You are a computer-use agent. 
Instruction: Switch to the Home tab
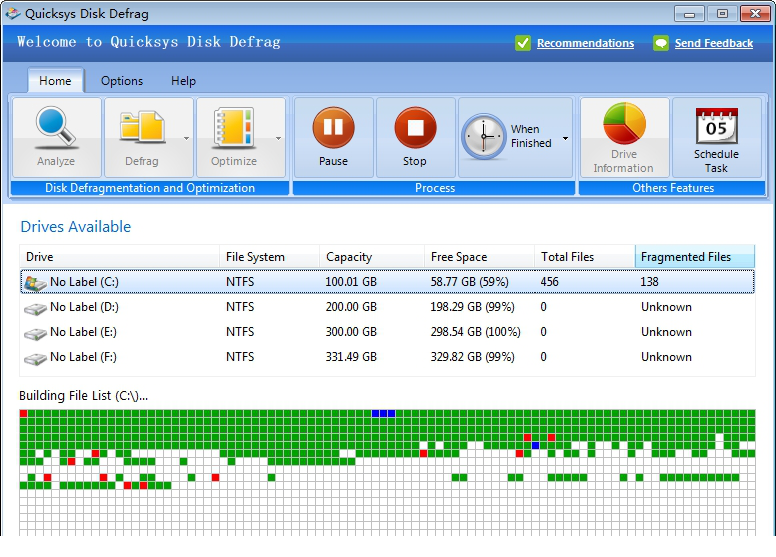(55, 81)
